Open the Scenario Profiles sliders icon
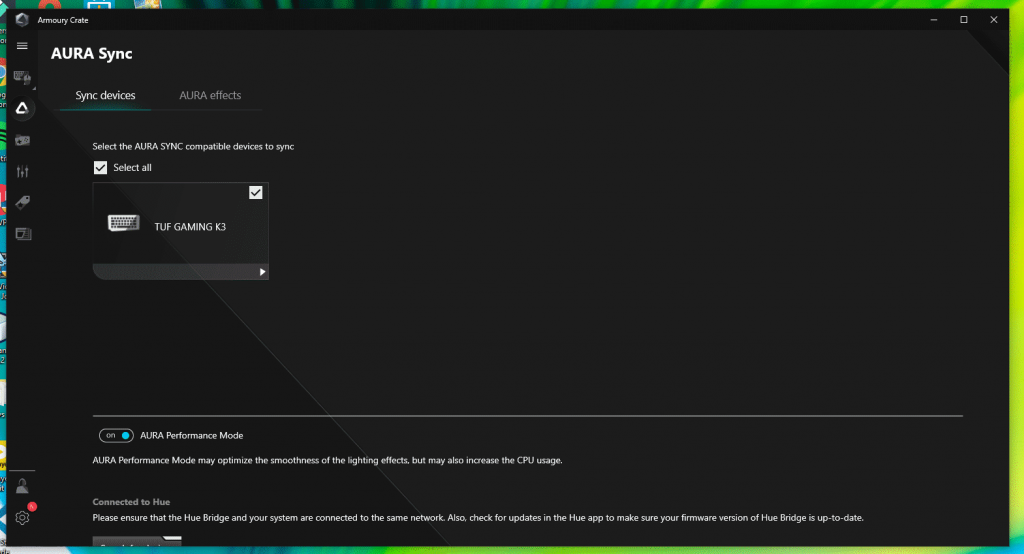Screen dimensions: 1024x554 pos(22,171)
